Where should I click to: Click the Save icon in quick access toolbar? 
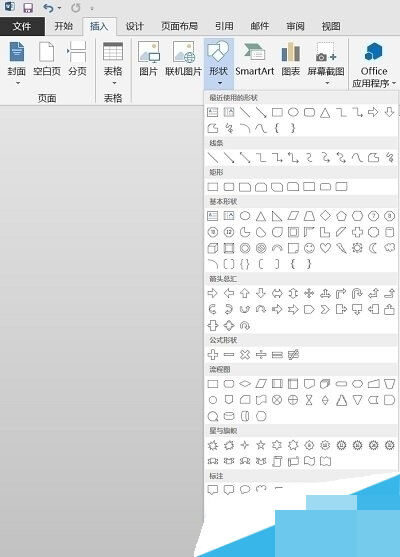click(x=28, y=8)
